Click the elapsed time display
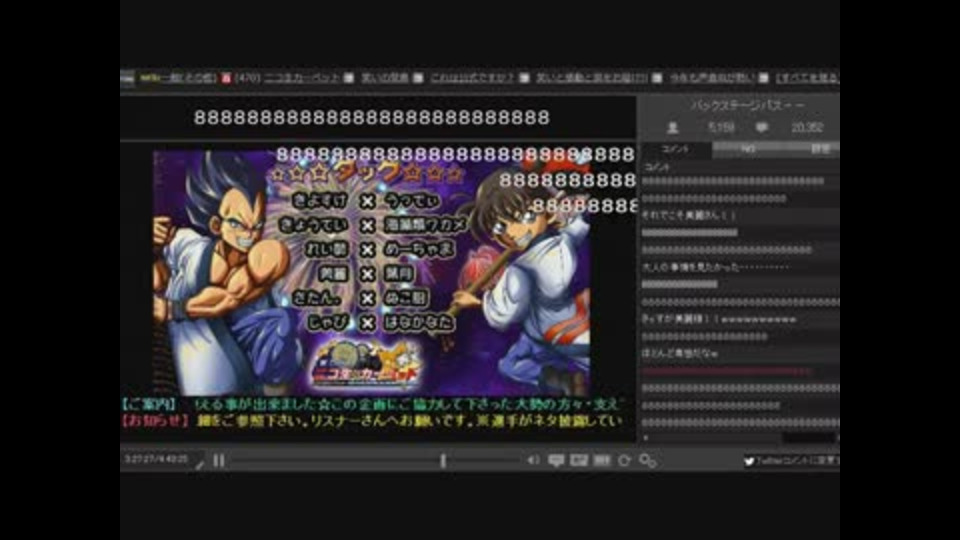960x540 pixels. 156,459
